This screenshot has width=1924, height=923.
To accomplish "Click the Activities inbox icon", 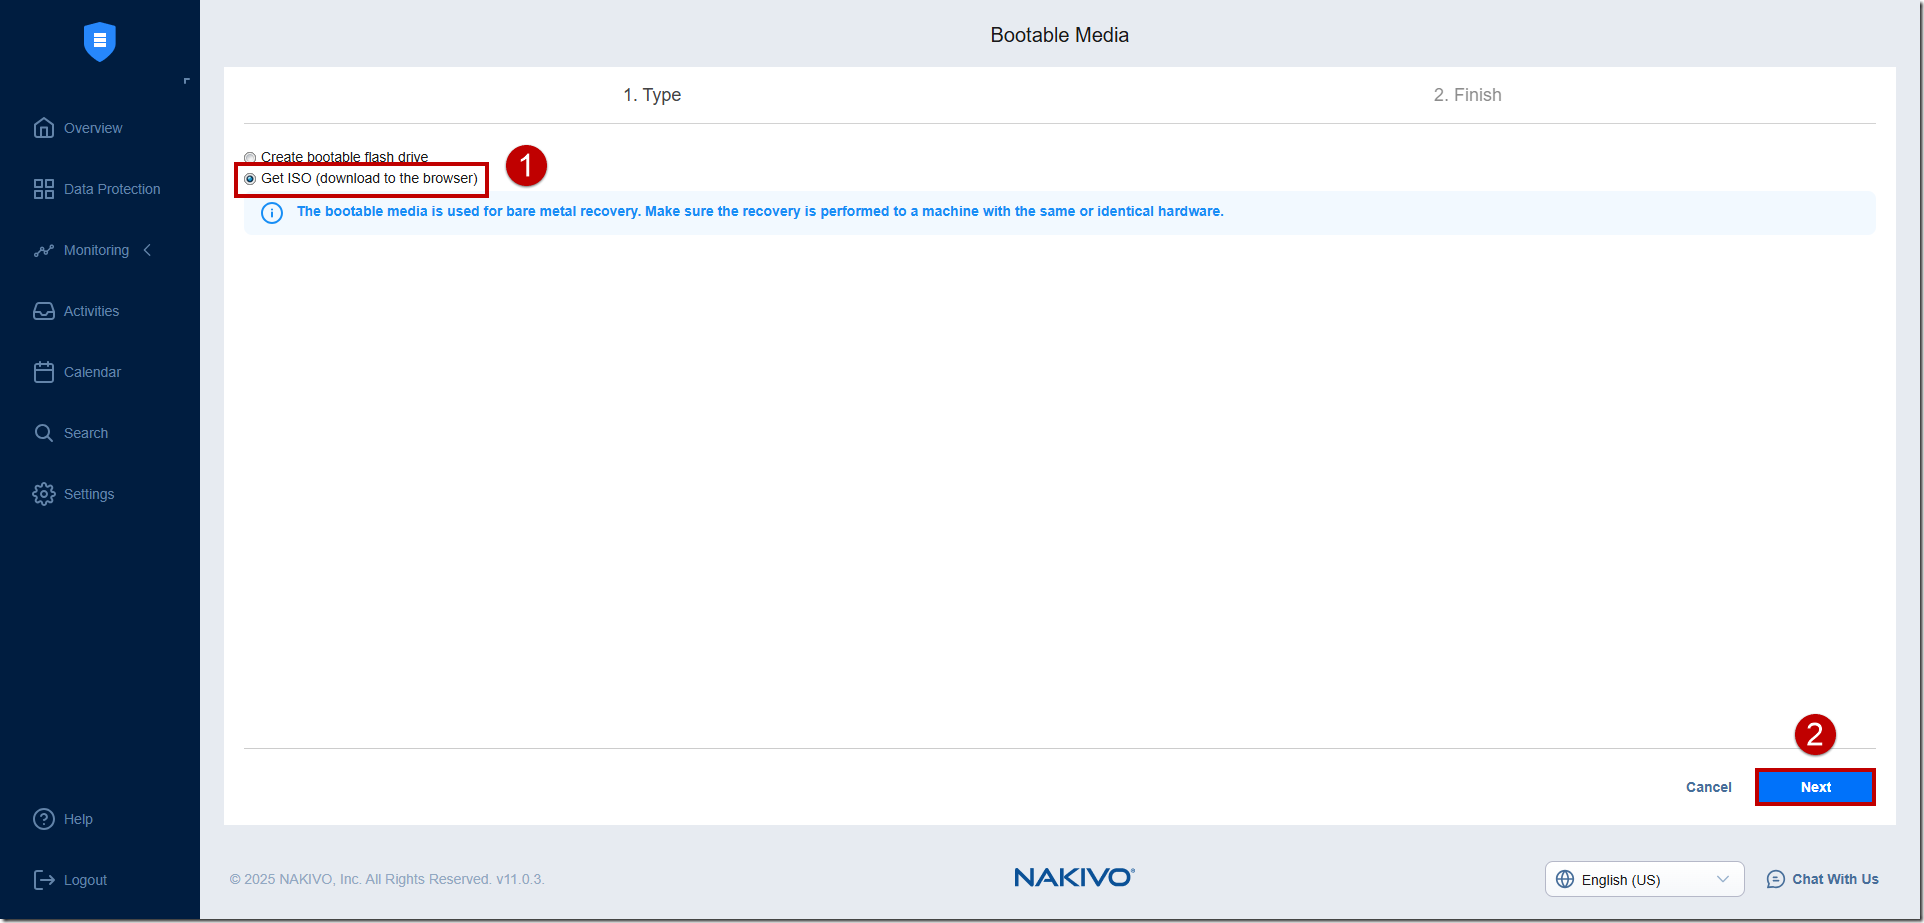I will pyautogui.click(x=44, y=311).
